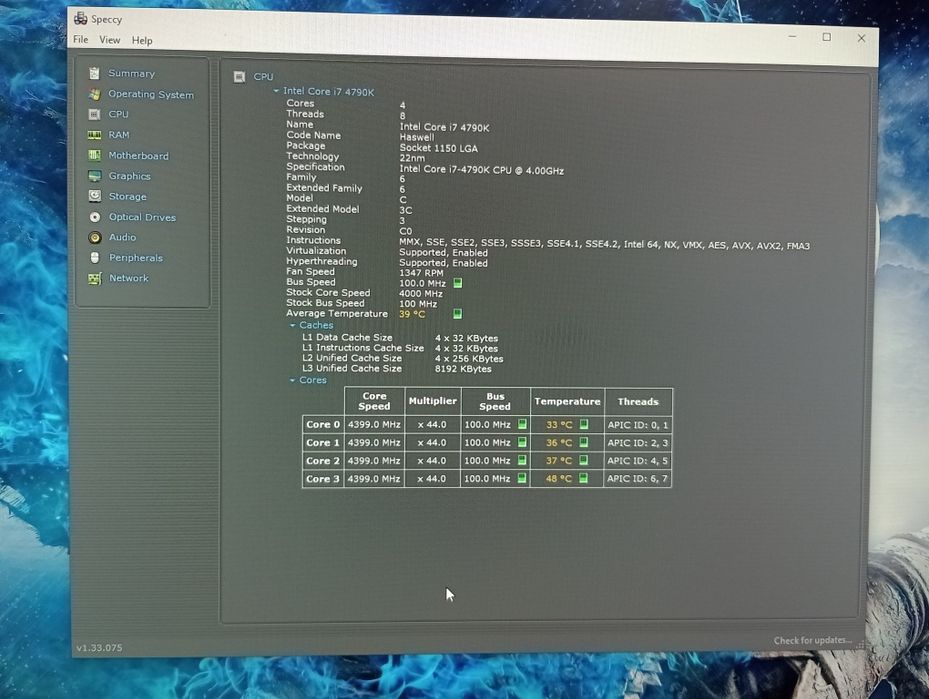This screenshot has width=929, height=699.
Task: Click Core 2 bus speed green icon
Action: [522, 460]
